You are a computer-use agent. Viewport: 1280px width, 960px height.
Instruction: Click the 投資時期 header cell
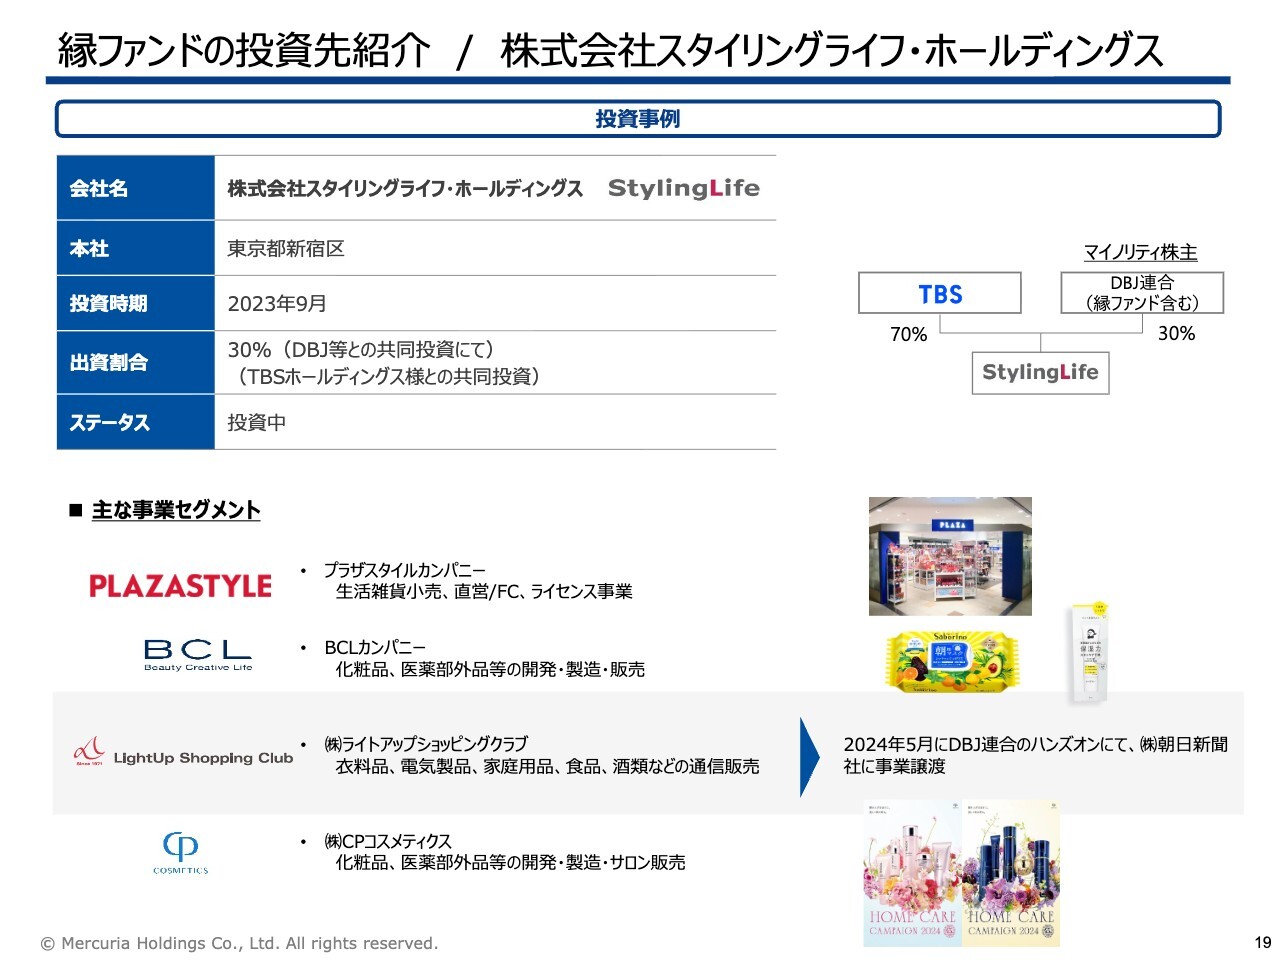coord(136,303)
